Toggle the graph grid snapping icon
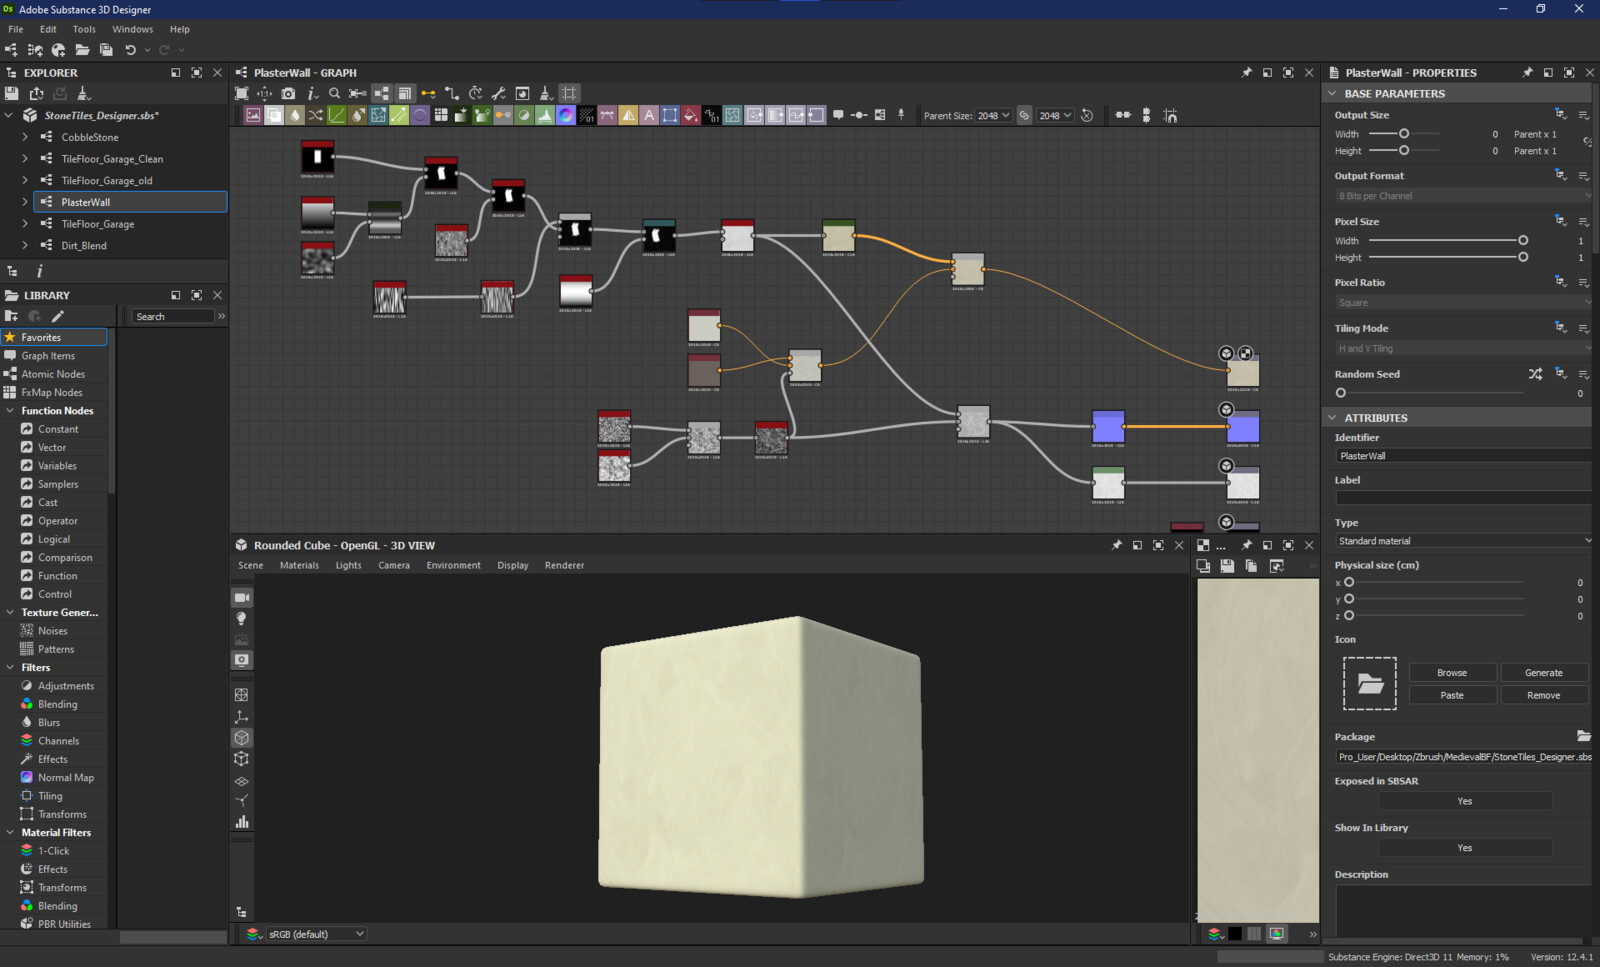1600x967 pixels. [x=569, y=93]
